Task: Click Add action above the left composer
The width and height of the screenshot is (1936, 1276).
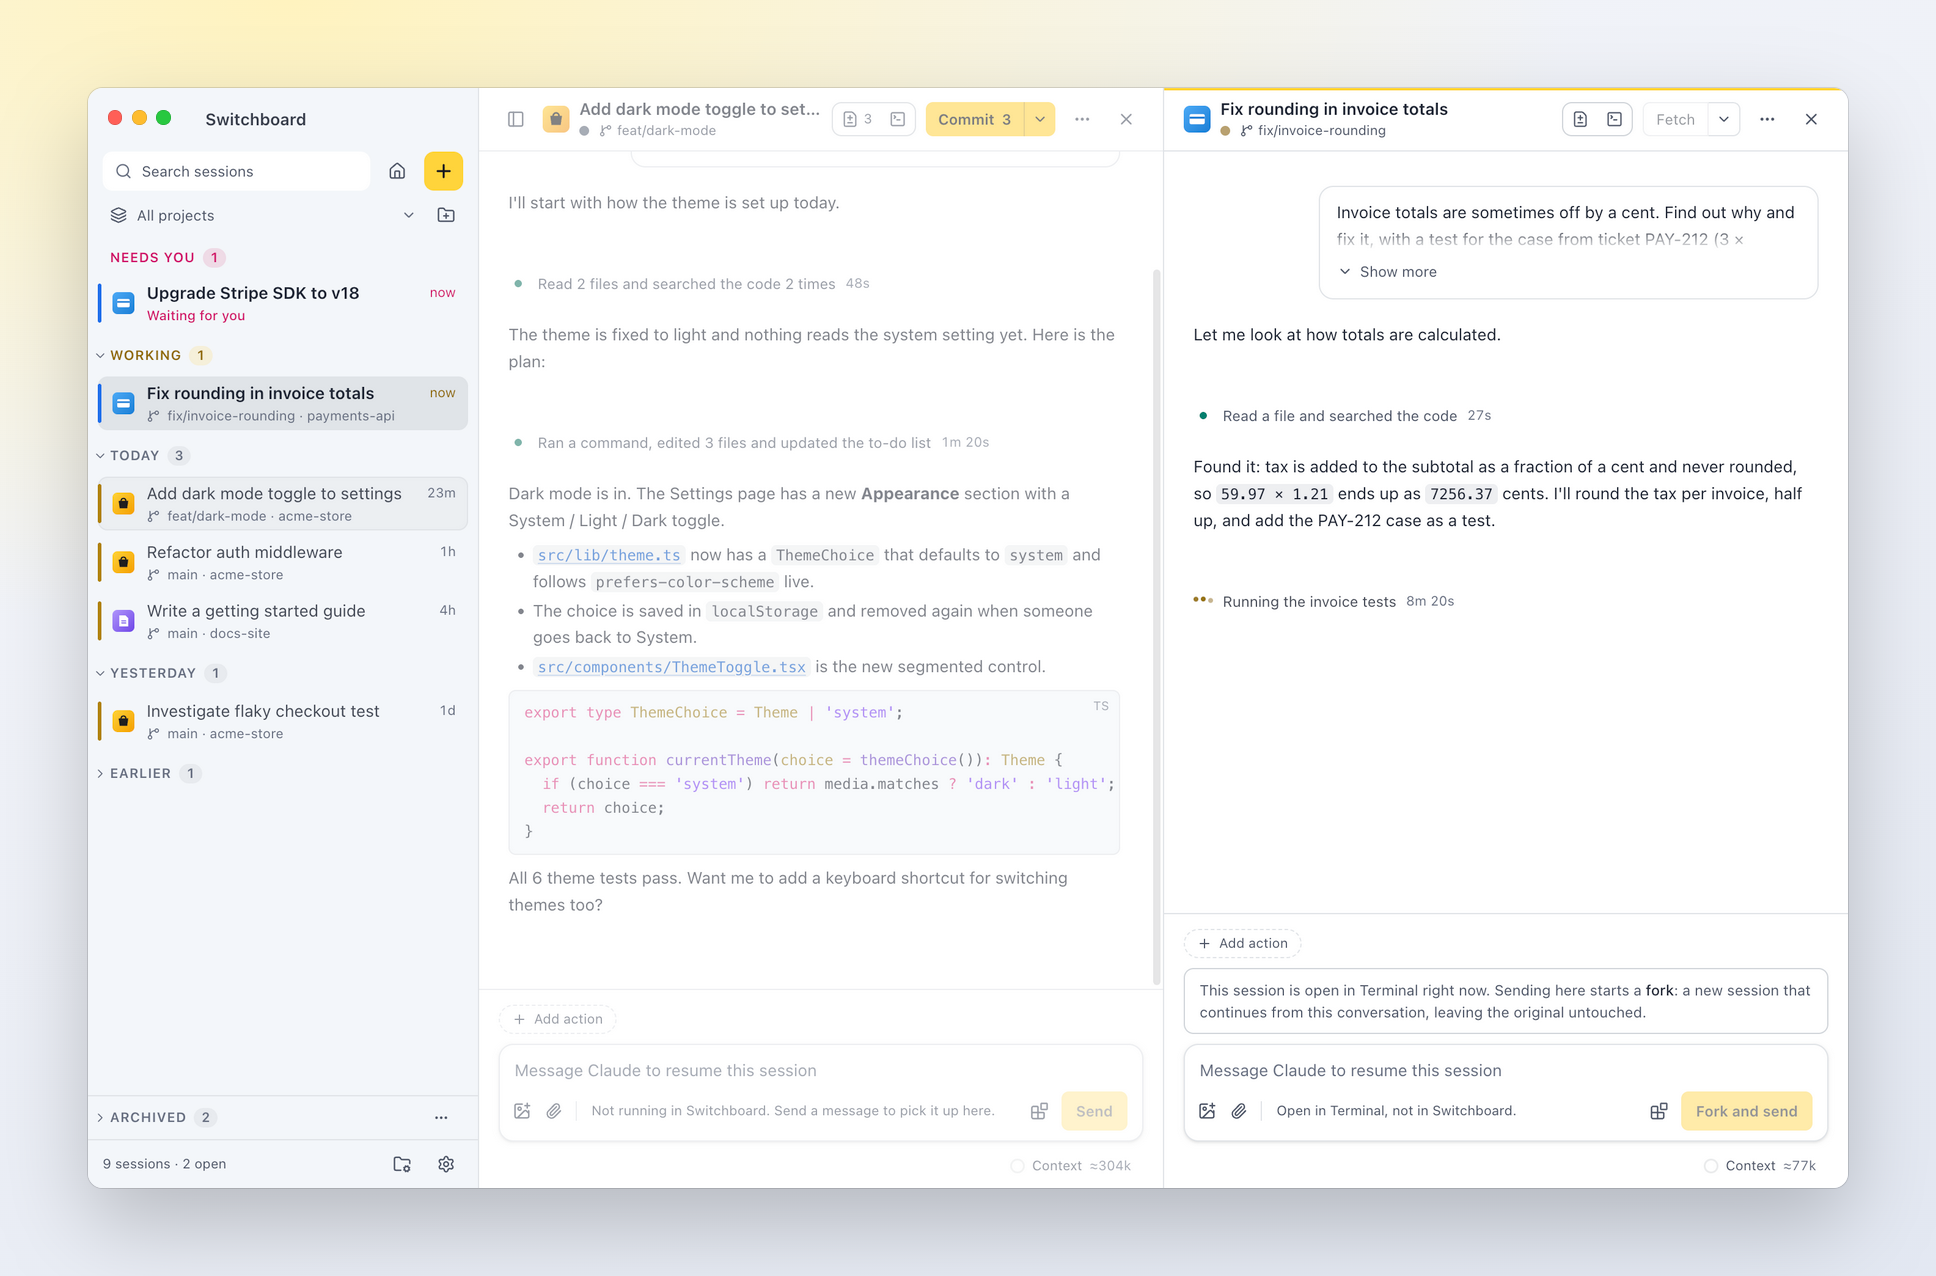Action: click(x=558, y=1019)
